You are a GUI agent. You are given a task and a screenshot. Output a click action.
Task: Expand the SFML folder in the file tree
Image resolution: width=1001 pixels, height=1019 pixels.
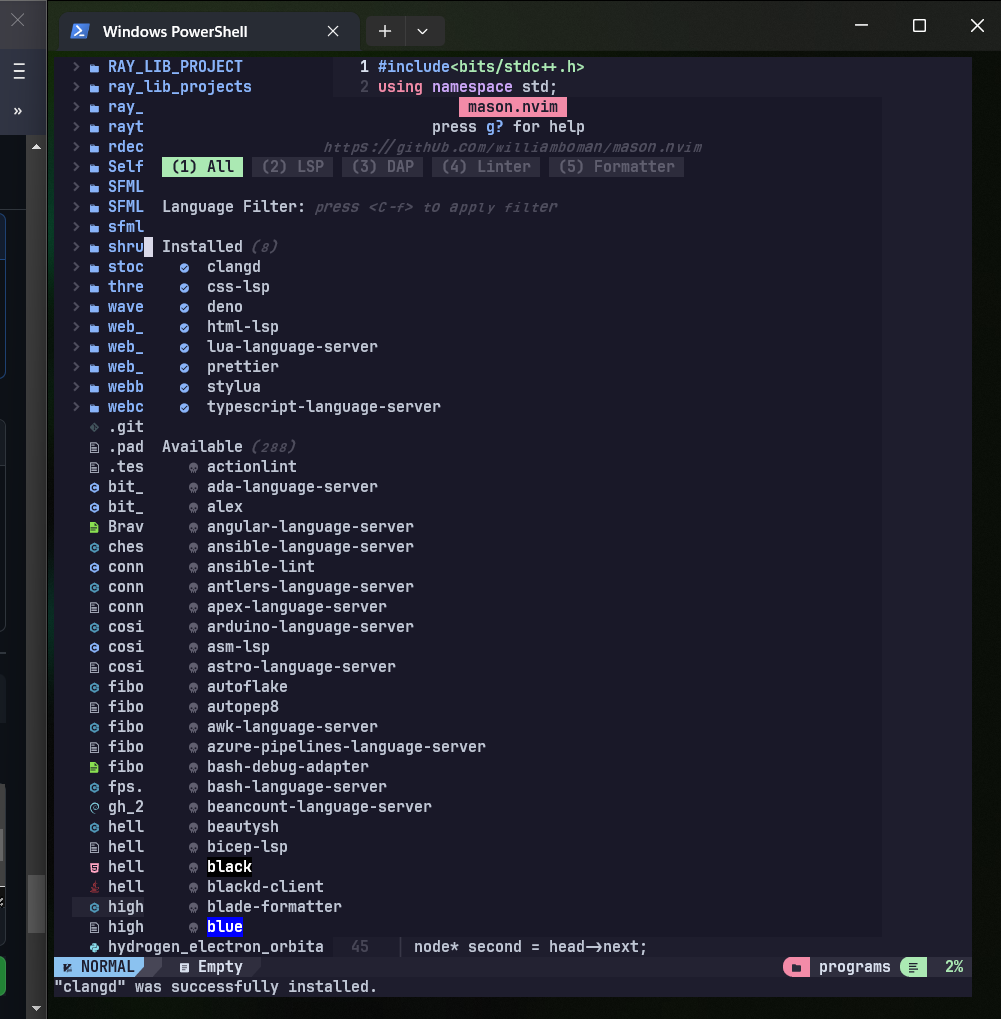[75, 186]
